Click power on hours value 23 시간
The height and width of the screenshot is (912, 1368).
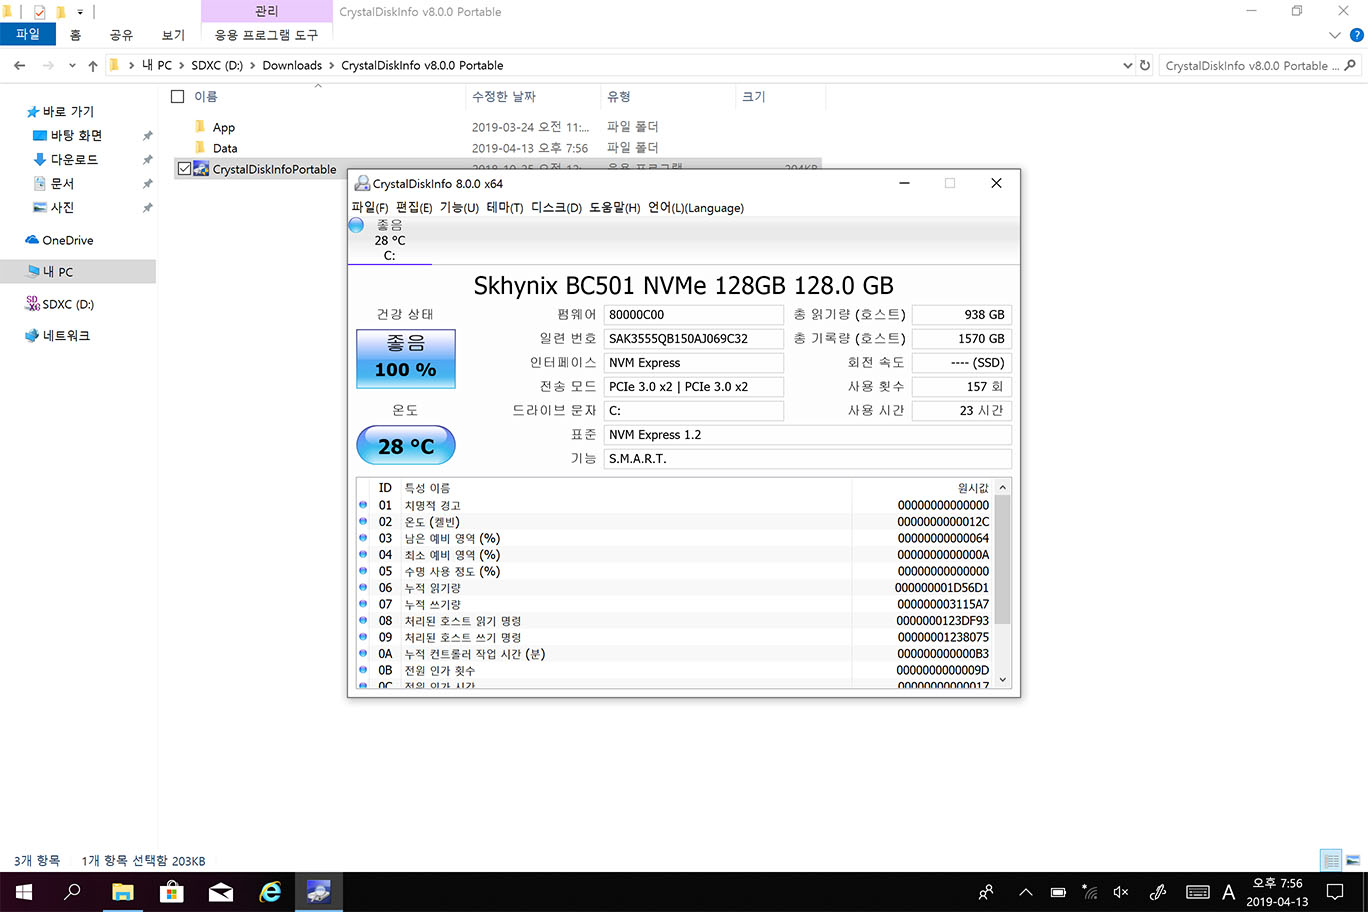pos(962,410)
